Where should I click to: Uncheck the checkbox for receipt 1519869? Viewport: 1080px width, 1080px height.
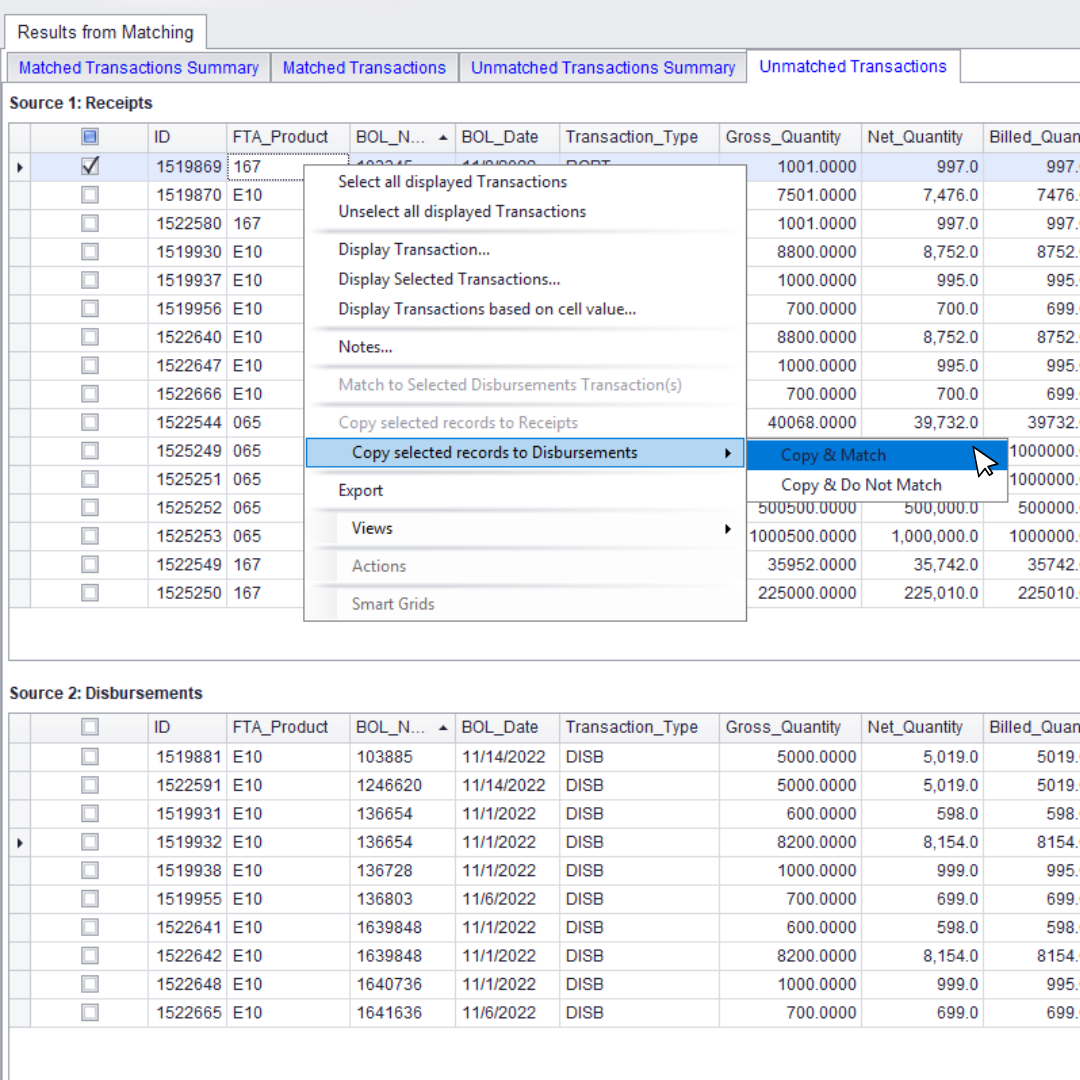(x=89, y=166)
